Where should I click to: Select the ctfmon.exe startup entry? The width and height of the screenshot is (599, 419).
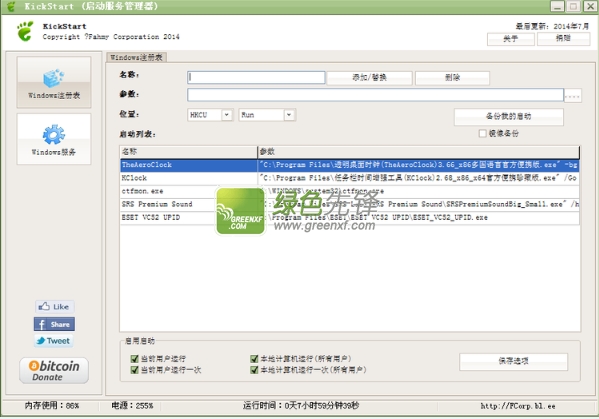click(350, 191)
